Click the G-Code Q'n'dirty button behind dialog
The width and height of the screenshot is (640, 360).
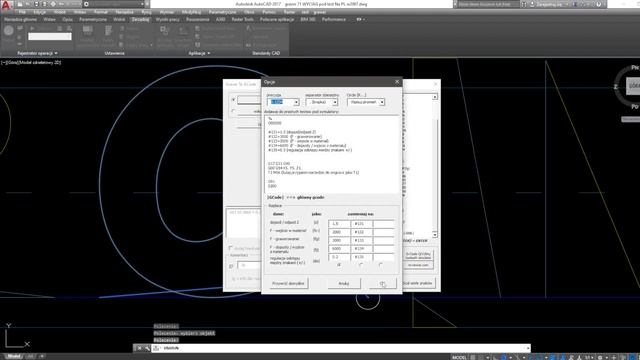pos(418,256)
